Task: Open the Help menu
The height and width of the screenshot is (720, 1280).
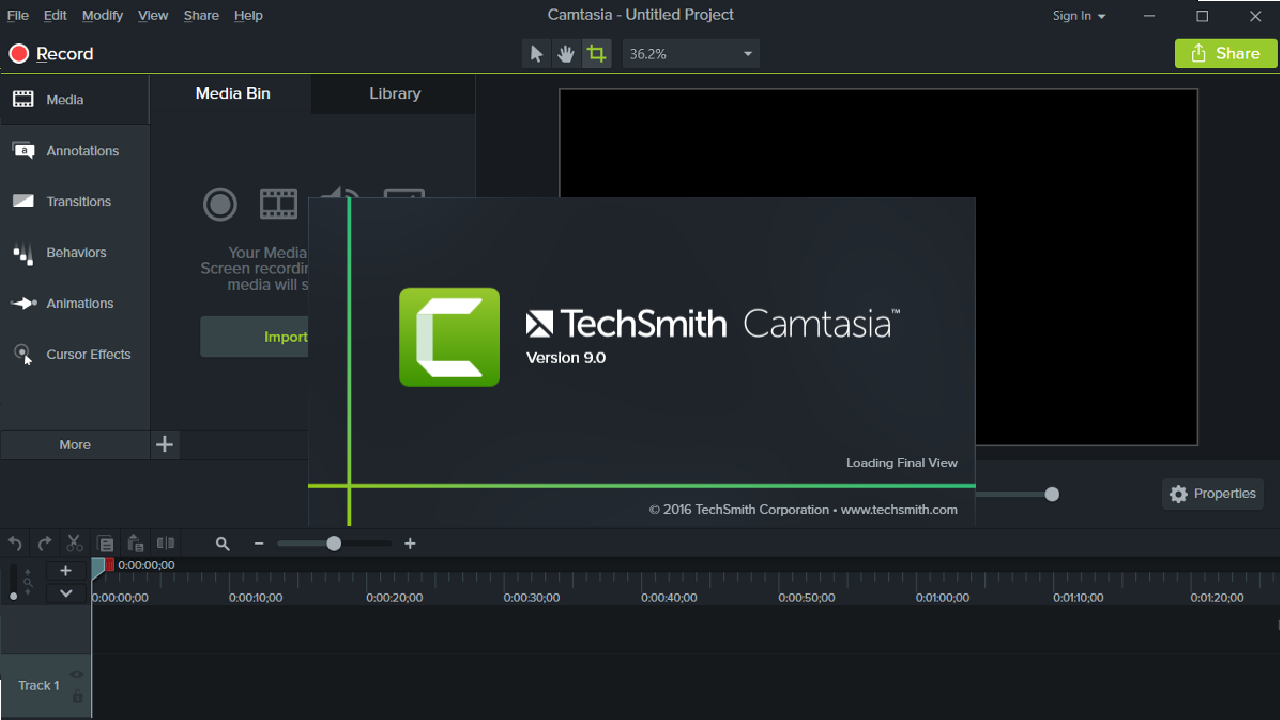Action: (x=248, y=16)
